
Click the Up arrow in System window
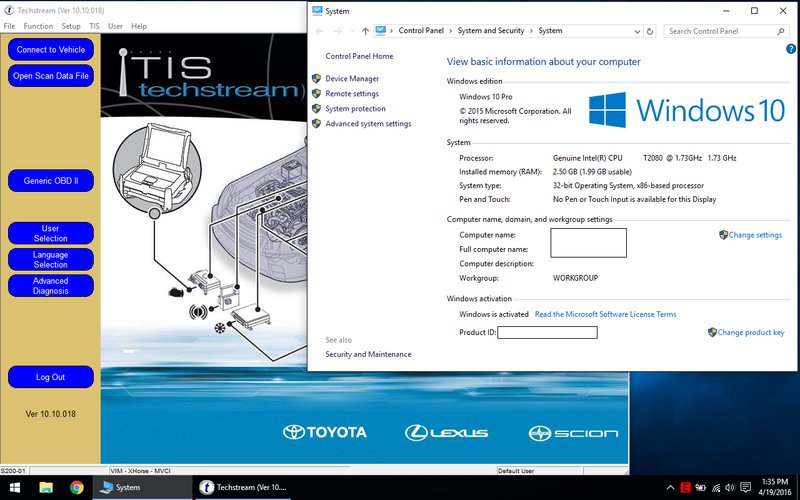click(x=365, y=31)
